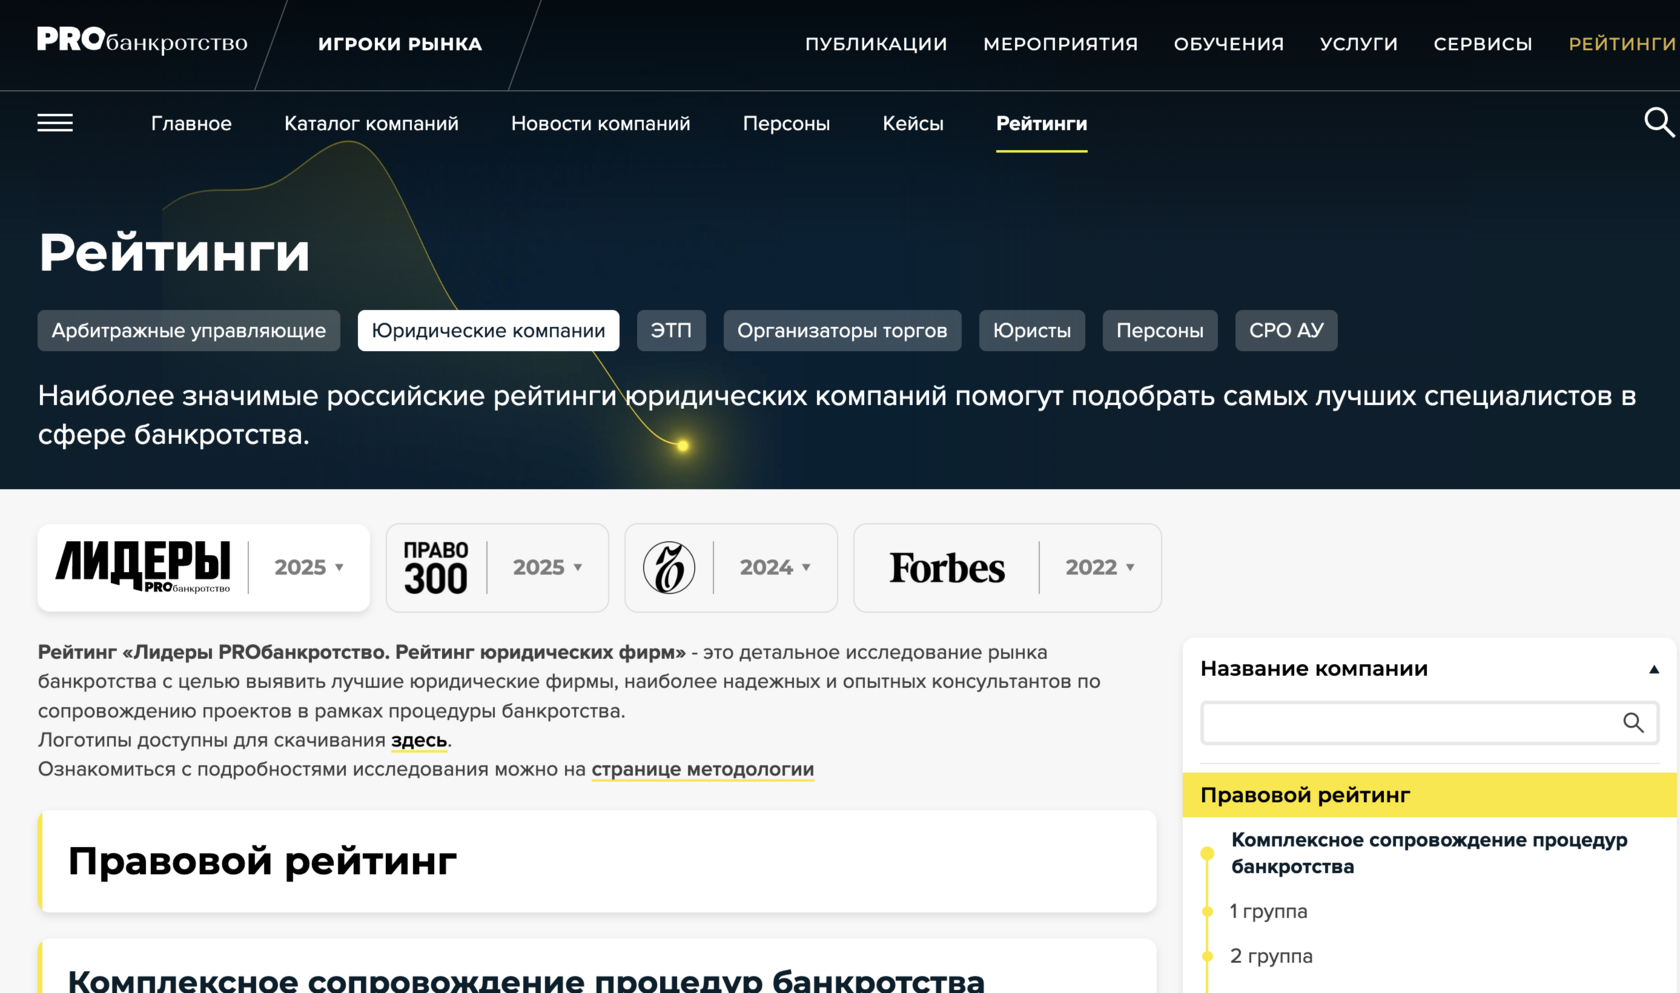
Task: Open the hamburger menu
Action: point(55,123)
